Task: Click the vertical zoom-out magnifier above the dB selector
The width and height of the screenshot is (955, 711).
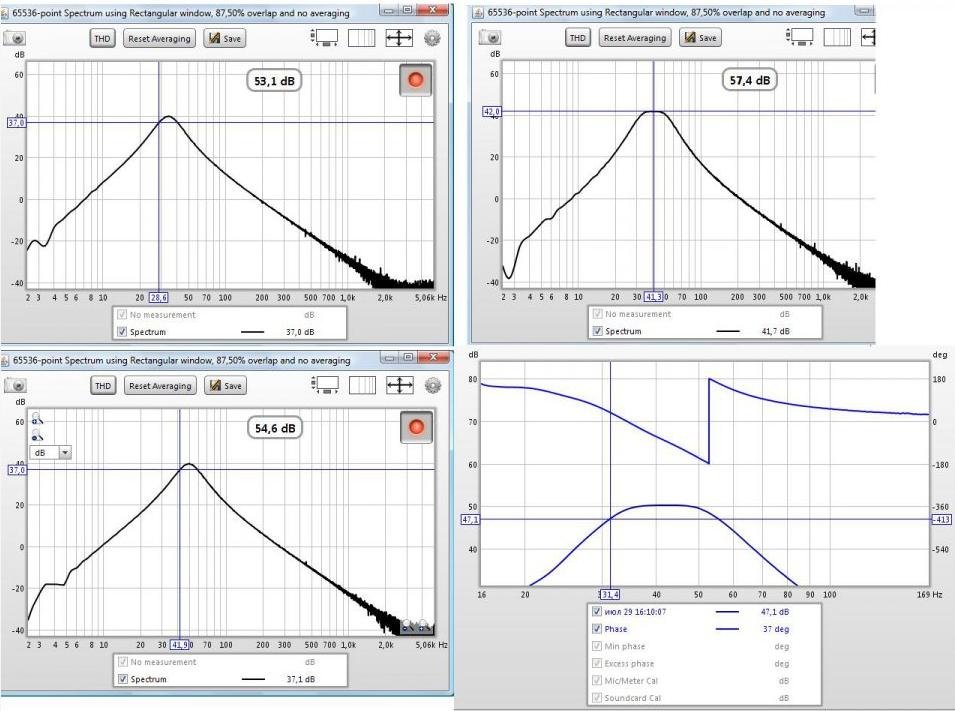Action: 37,436
